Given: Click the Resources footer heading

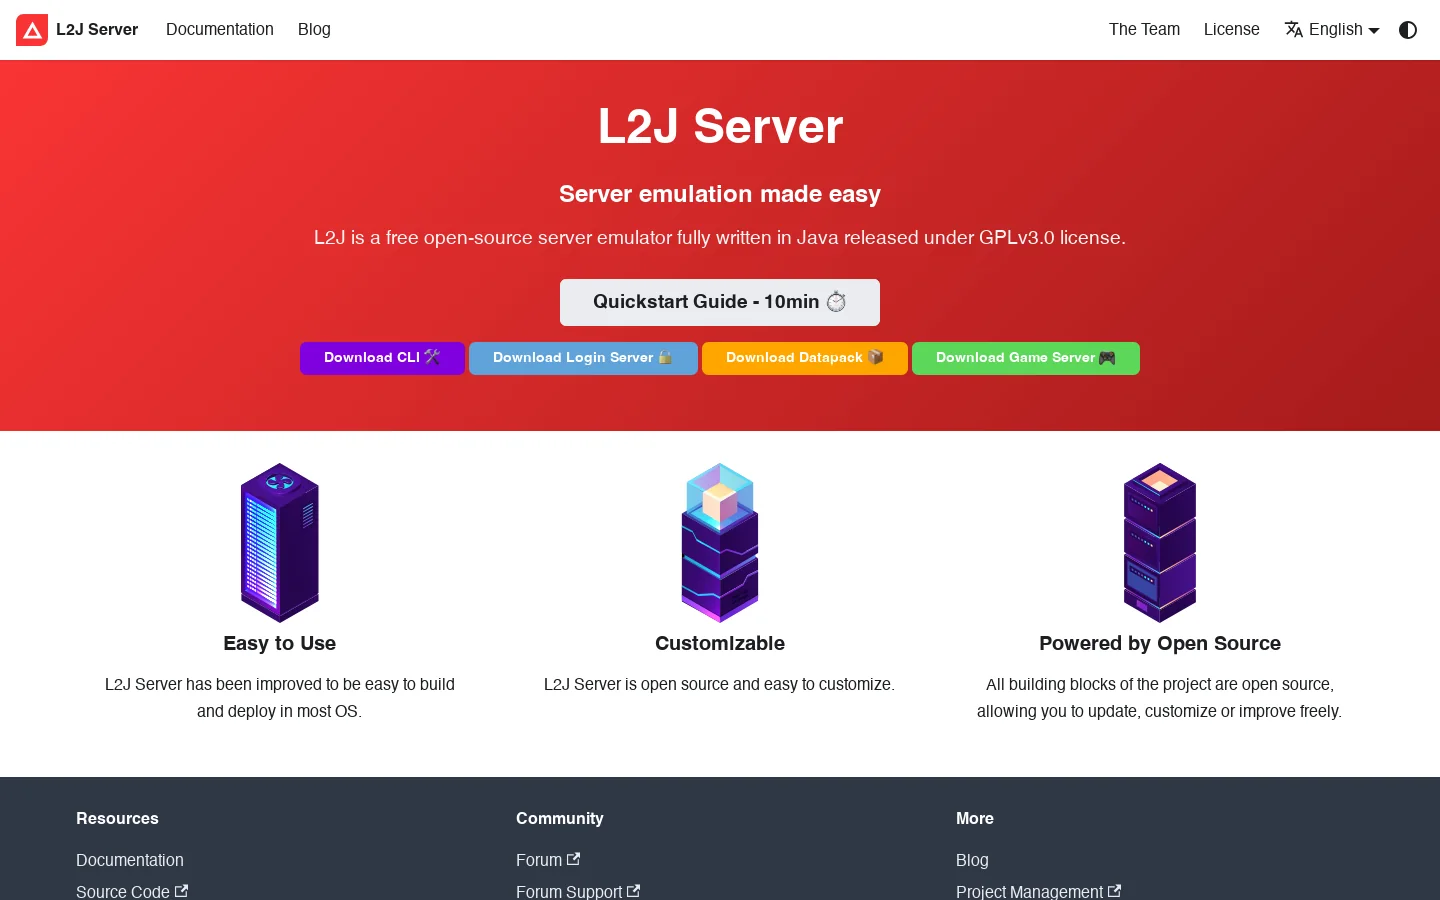Looking at the screenshot, I should [x=117, y=818].
